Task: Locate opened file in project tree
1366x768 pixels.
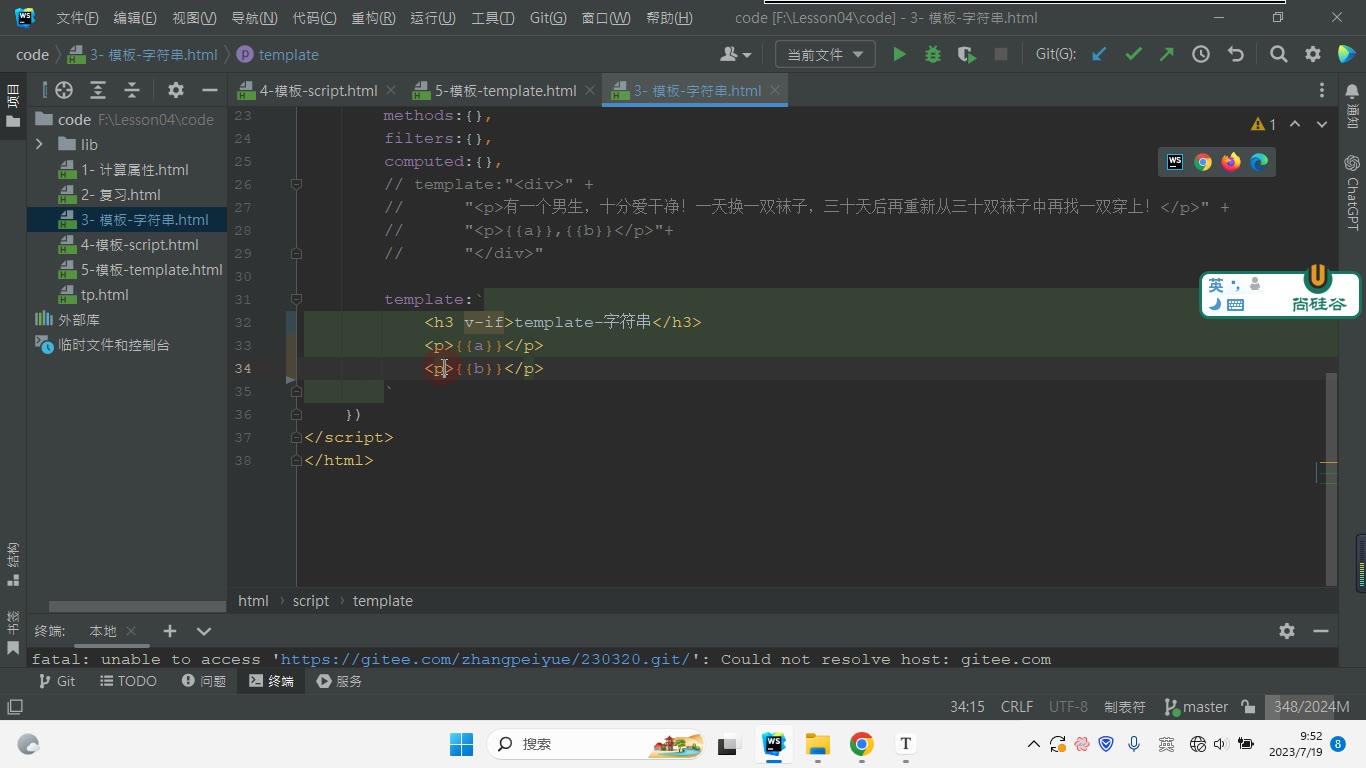Action: pos(64,90)
